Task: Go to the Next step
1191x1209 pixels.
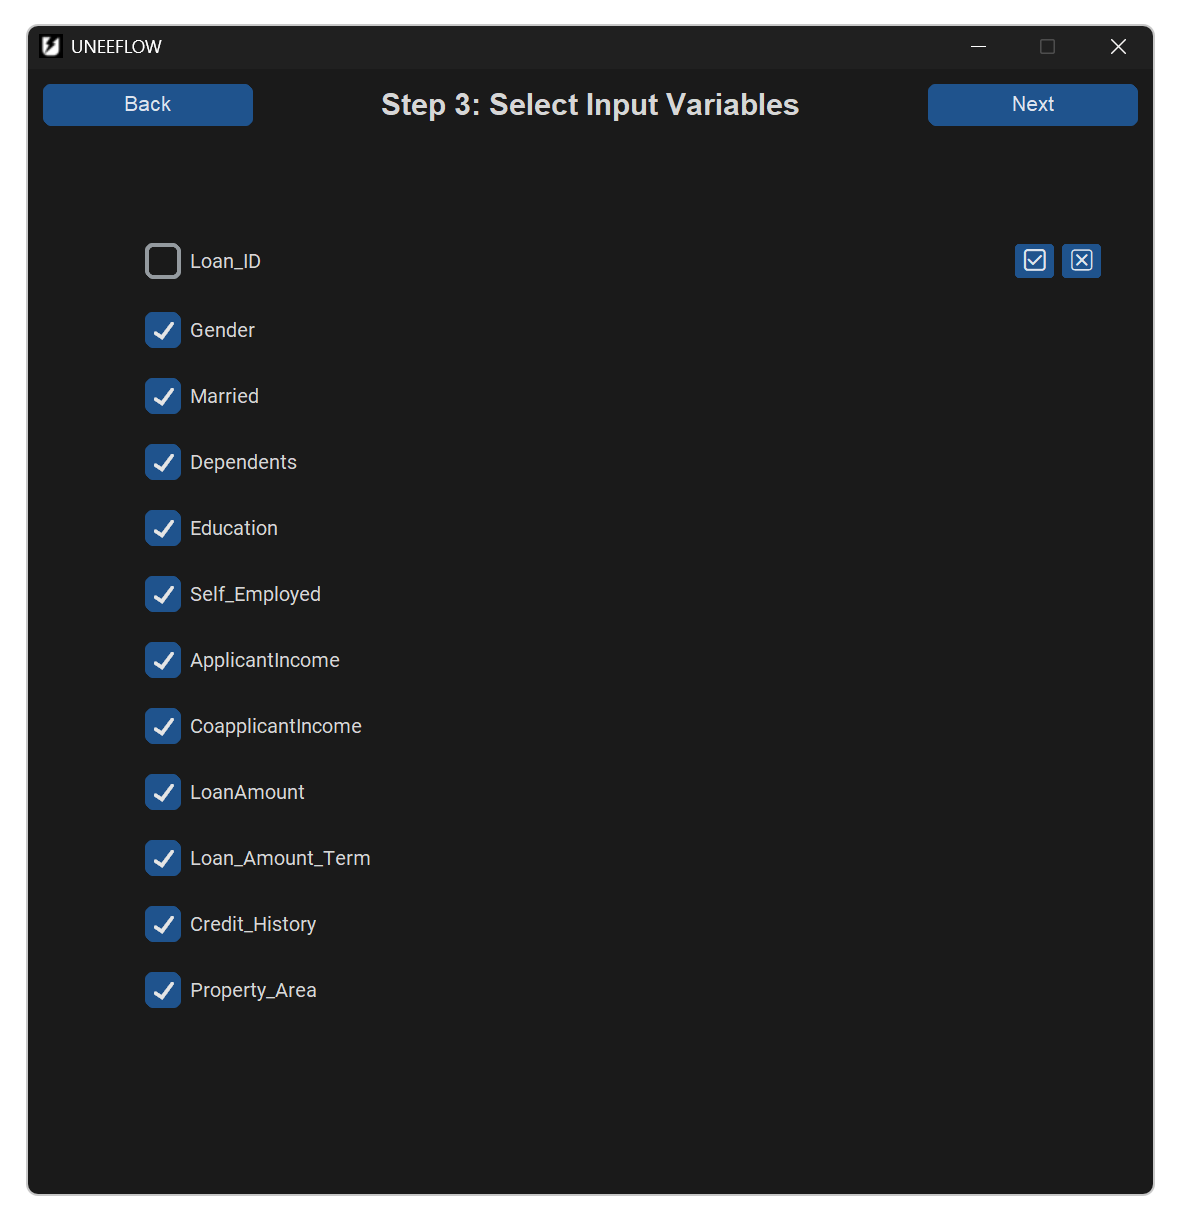Action: (x=1032, y=105)
